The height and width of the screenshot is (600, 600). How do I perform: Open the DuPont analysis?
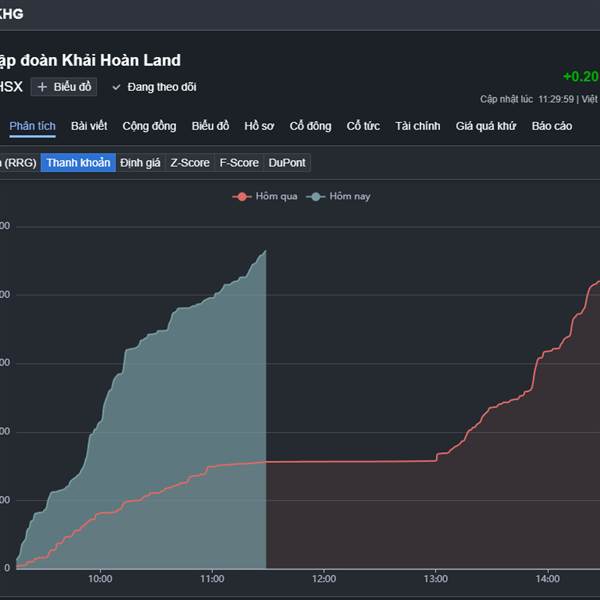(x=287, y=162)
